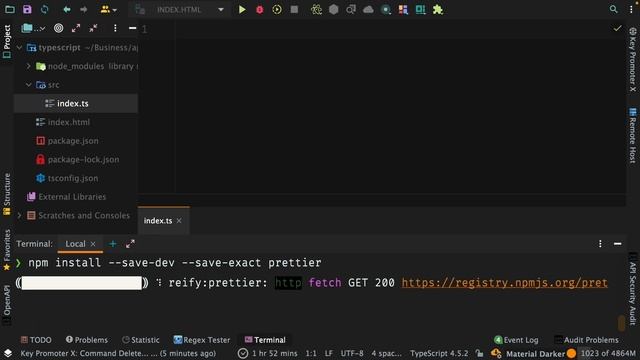Select package-lock.json file
Screen dimensions: 640x360
tap(83, 160)
